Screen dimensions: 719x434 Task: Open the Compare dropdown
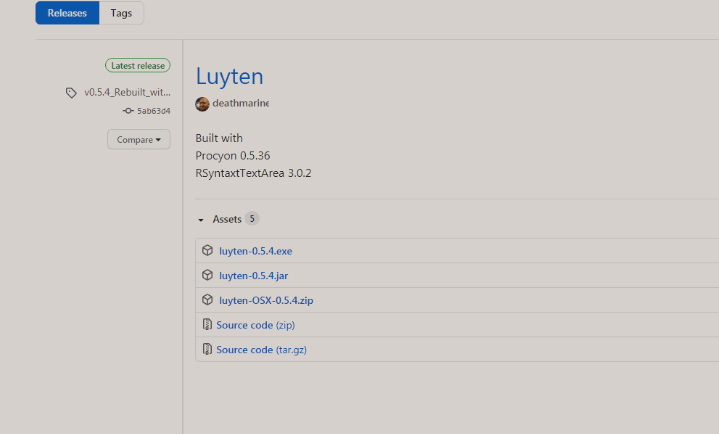(x=139, y=139)
